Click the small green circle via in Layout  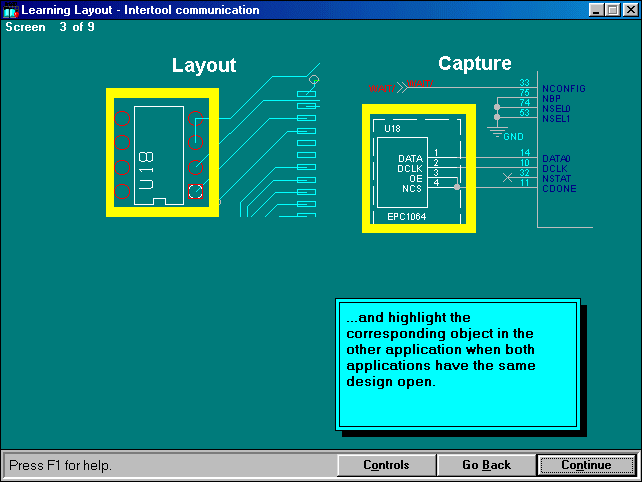pyautogui.click(x=314, y=79)
